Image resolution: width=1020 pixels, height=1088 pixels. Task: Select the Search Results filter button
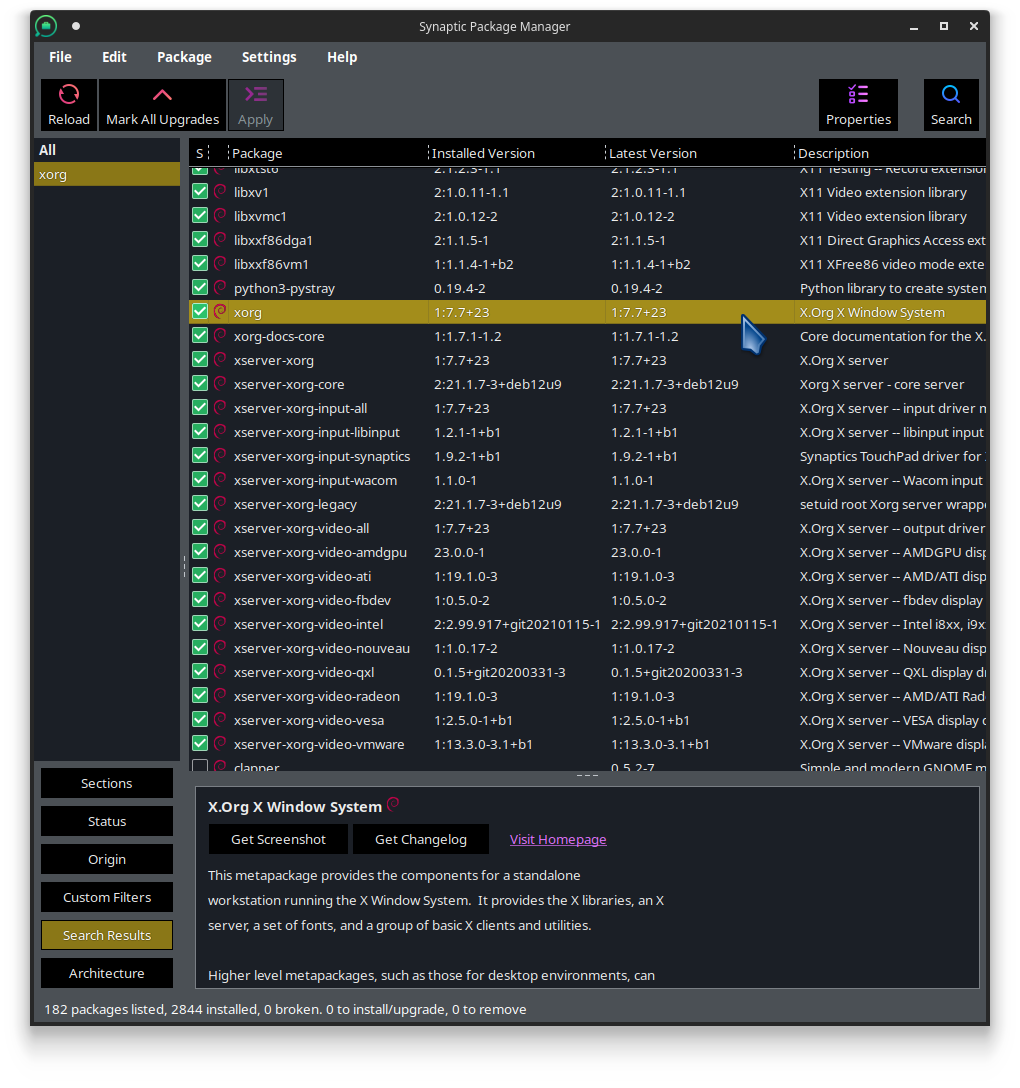point(107,935)
